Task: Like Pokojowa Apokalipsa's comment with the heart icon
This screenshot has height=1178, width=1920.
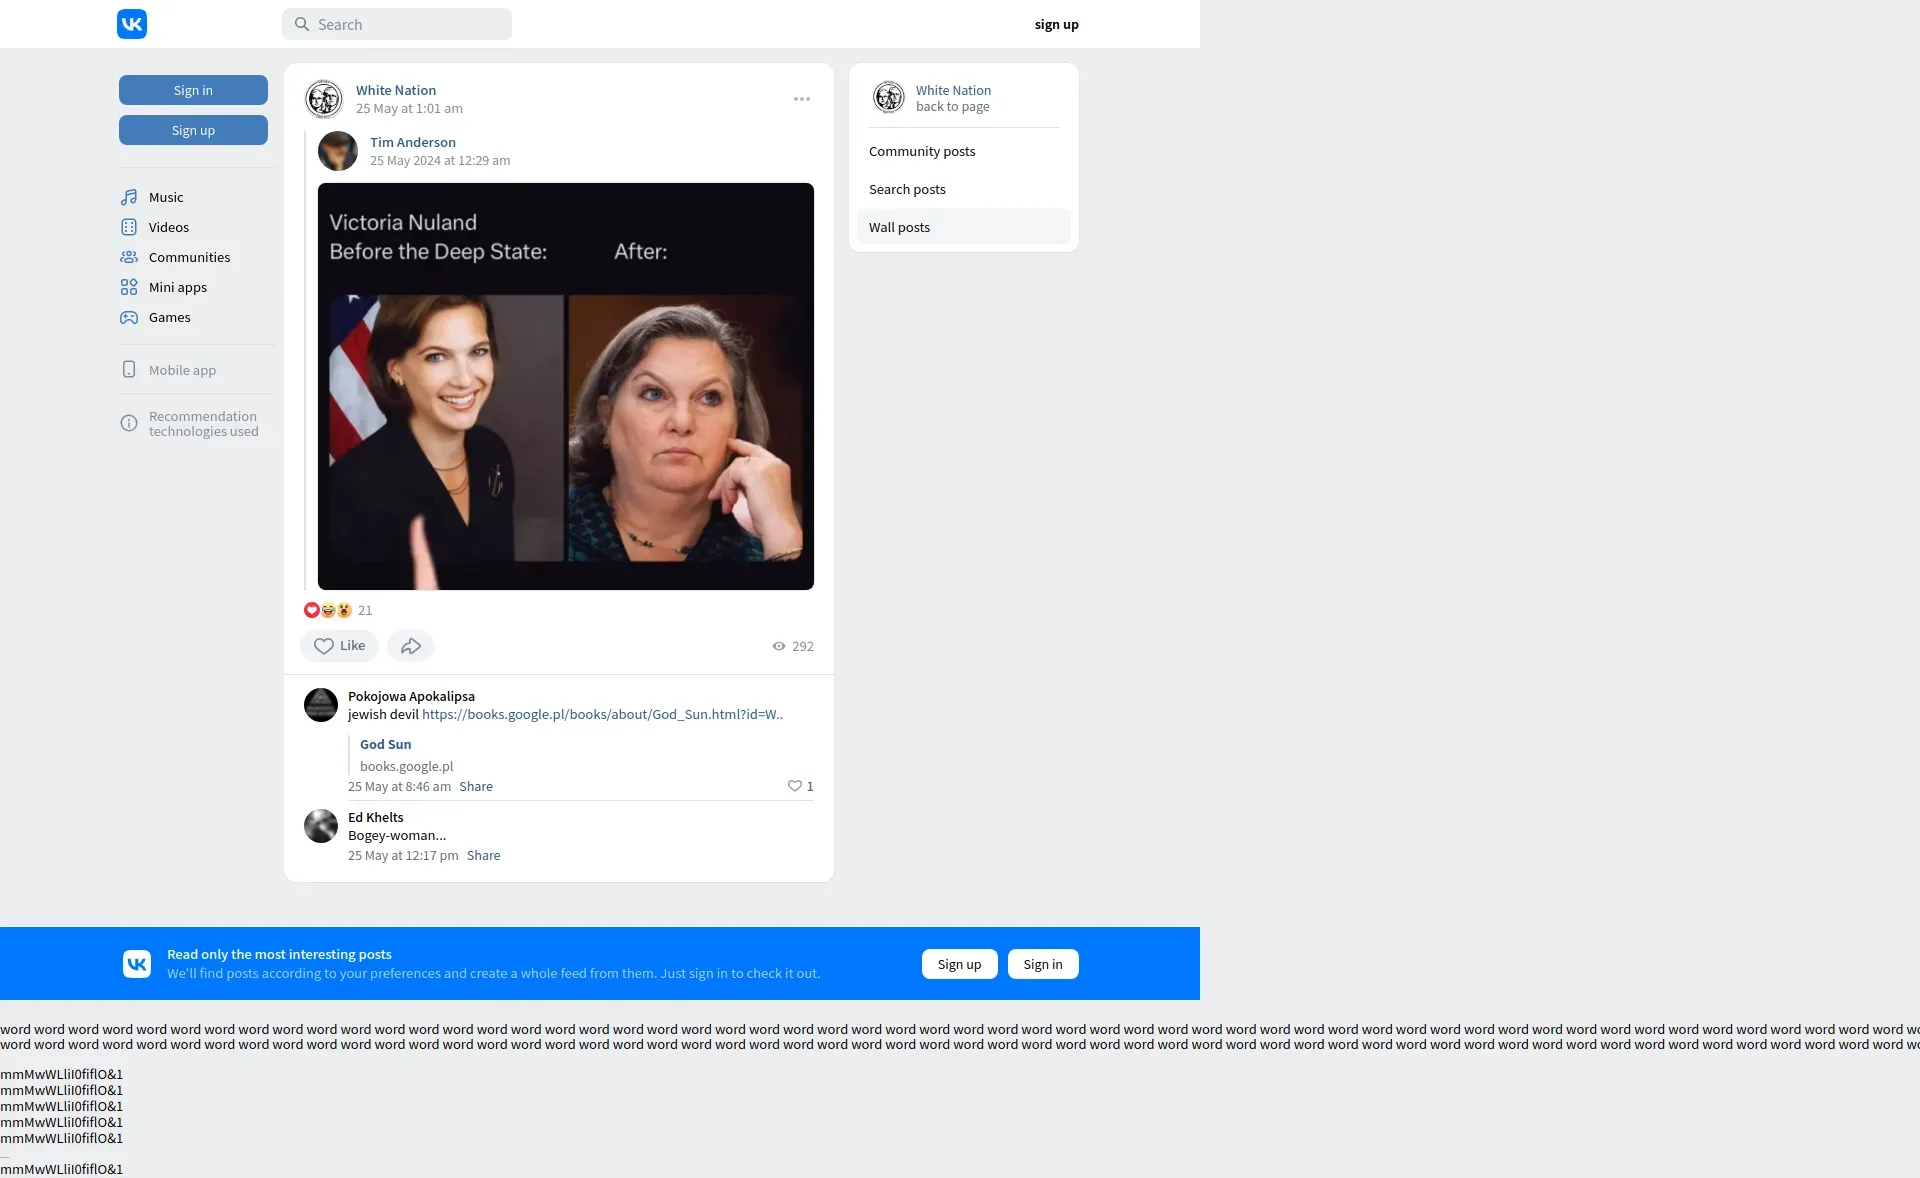Action: pos(795,786)
